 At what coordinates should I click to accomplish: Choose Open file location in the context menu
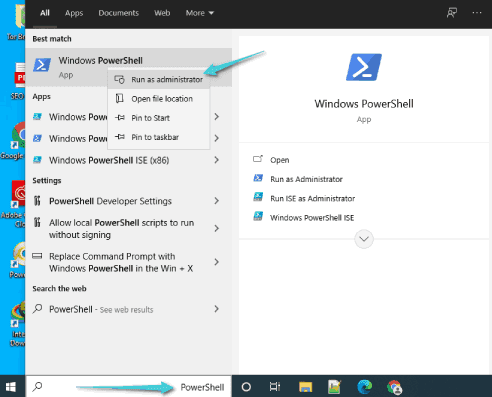pos(159,99)
